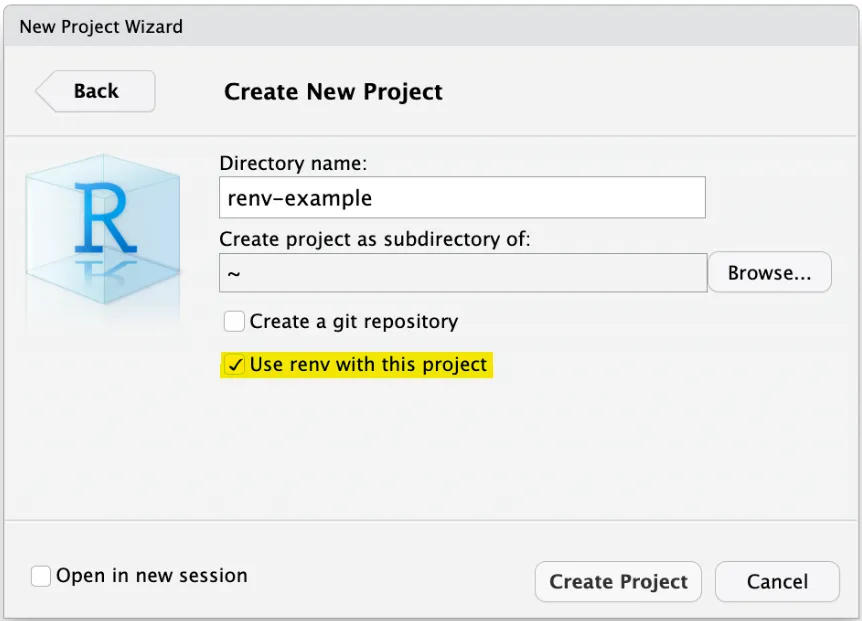This screenshot has height=621, width=862.
Task: Click the Create New Project heading
Action: coord(333,92)
